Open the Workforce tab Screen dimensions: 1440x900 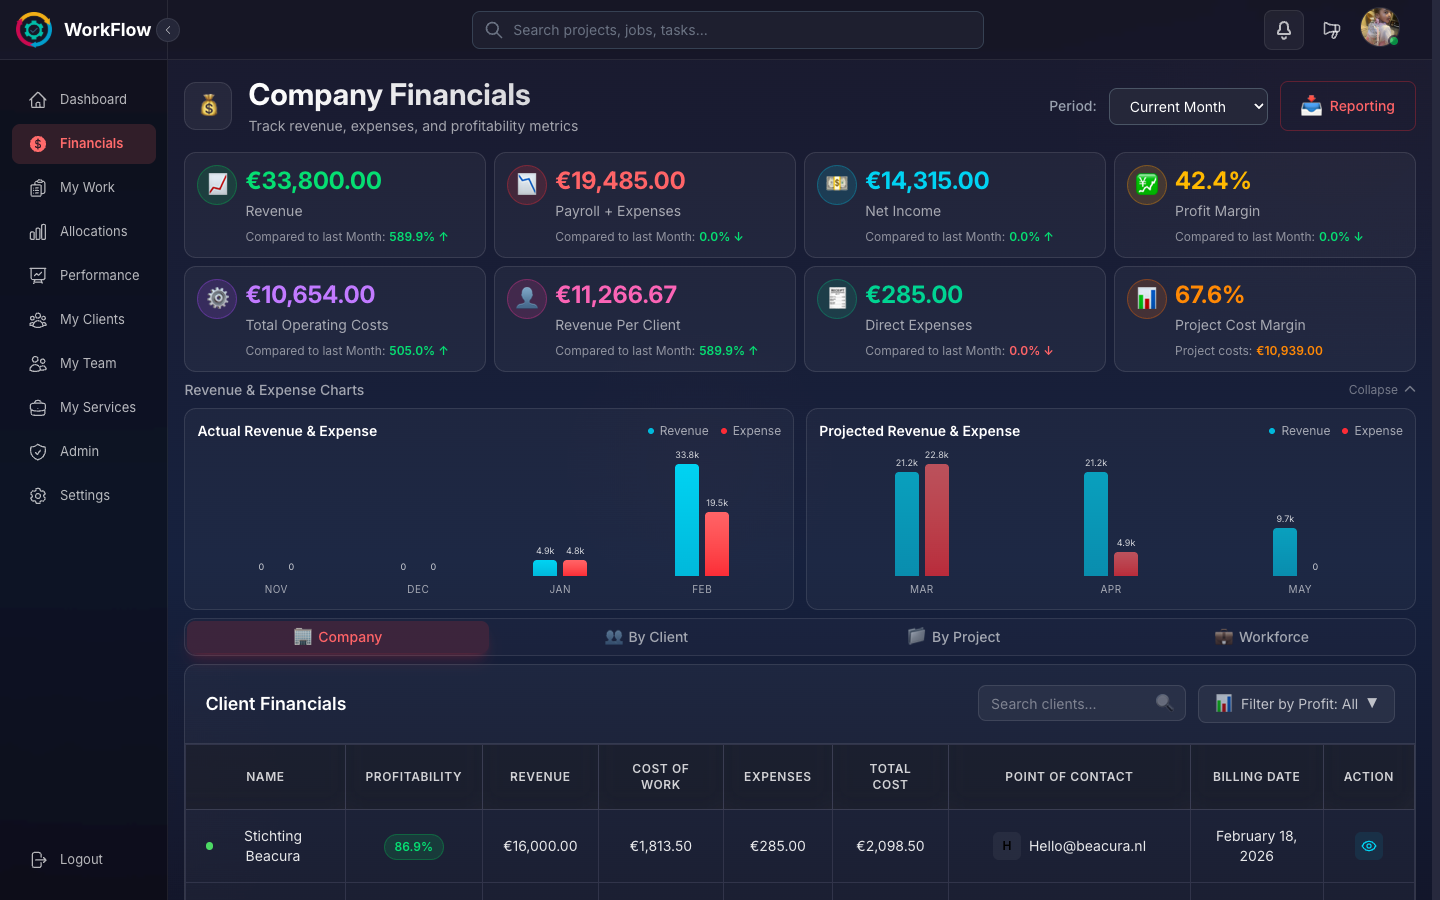coord(1262,637)
